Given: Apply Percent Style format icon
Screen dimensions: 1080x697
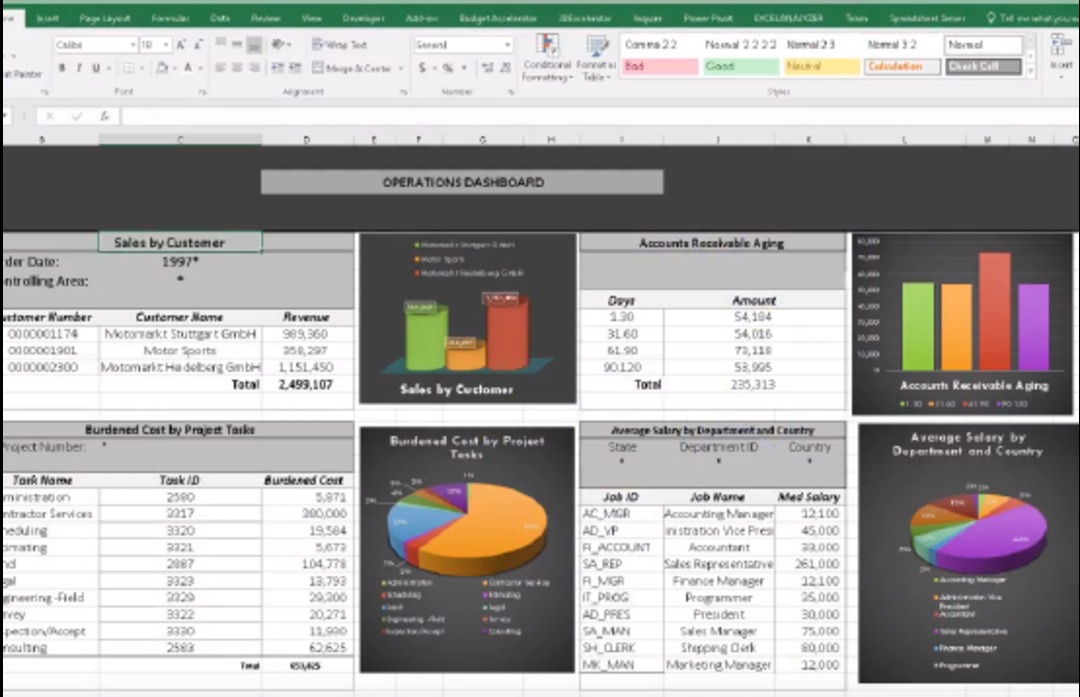Looking at the screenshot, I should (448, 67).
